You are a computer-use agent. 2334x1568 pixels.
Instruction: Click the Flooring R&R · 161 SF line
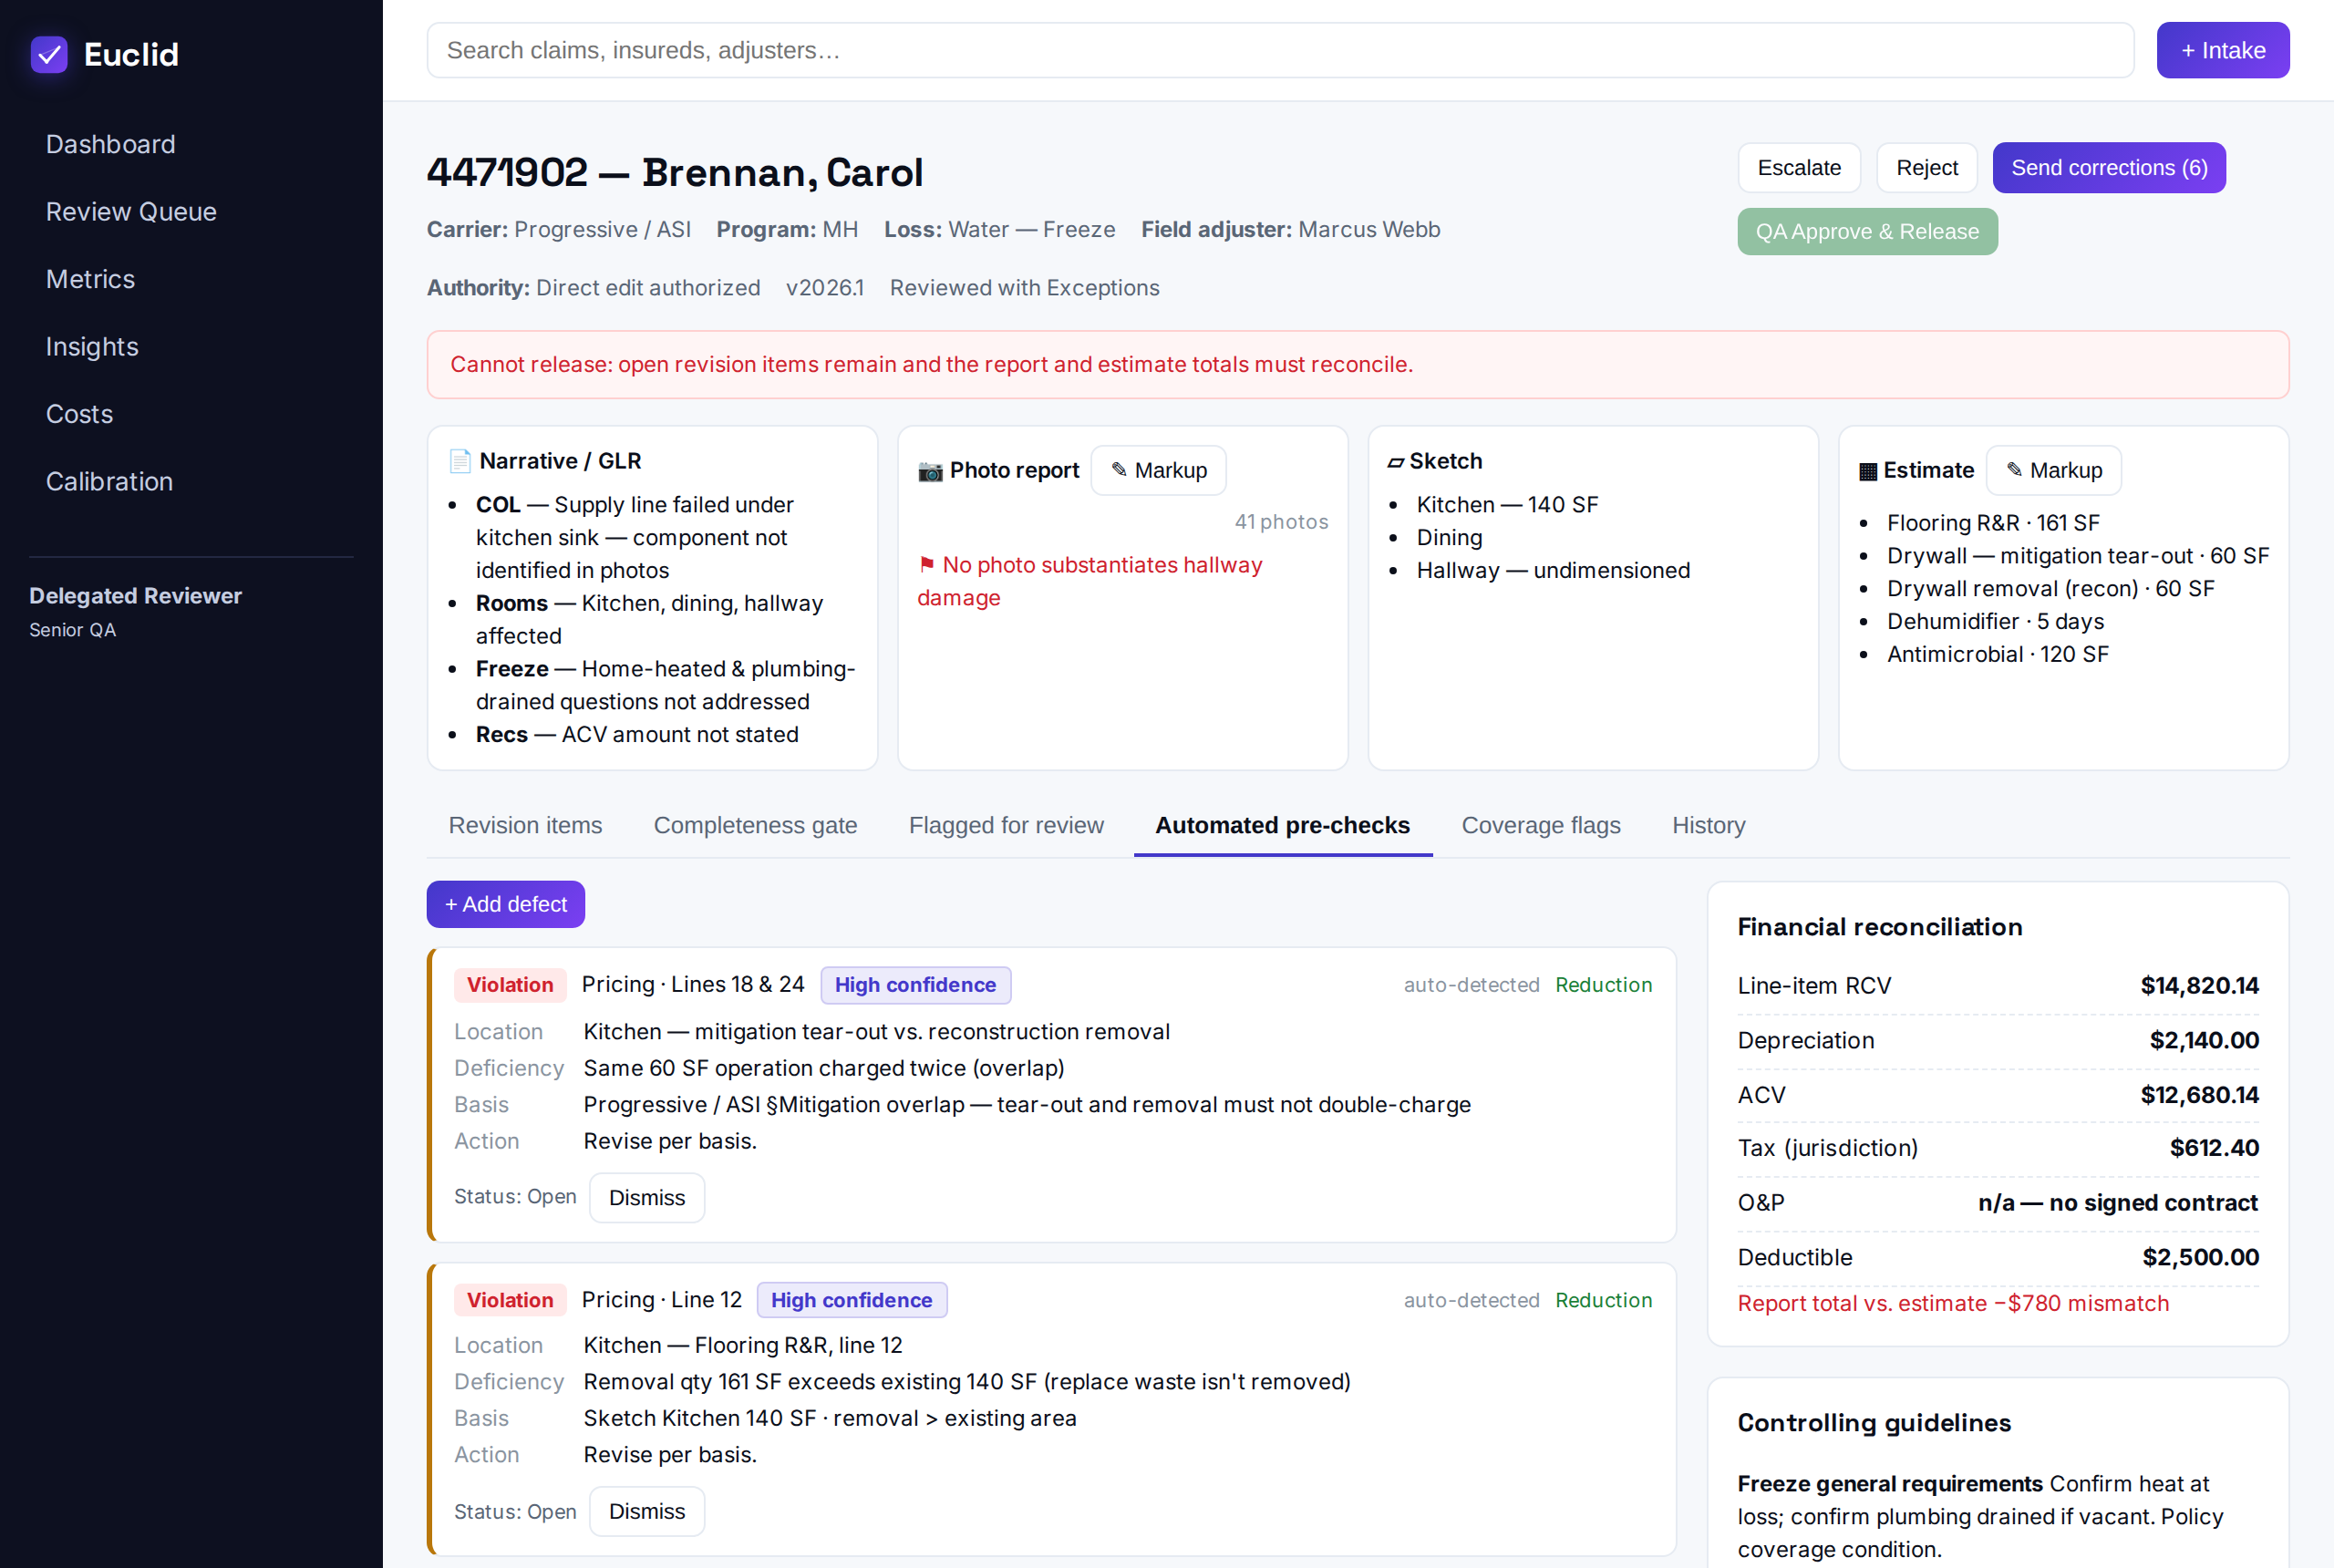pyautogui.click(x=1992, y=523)
